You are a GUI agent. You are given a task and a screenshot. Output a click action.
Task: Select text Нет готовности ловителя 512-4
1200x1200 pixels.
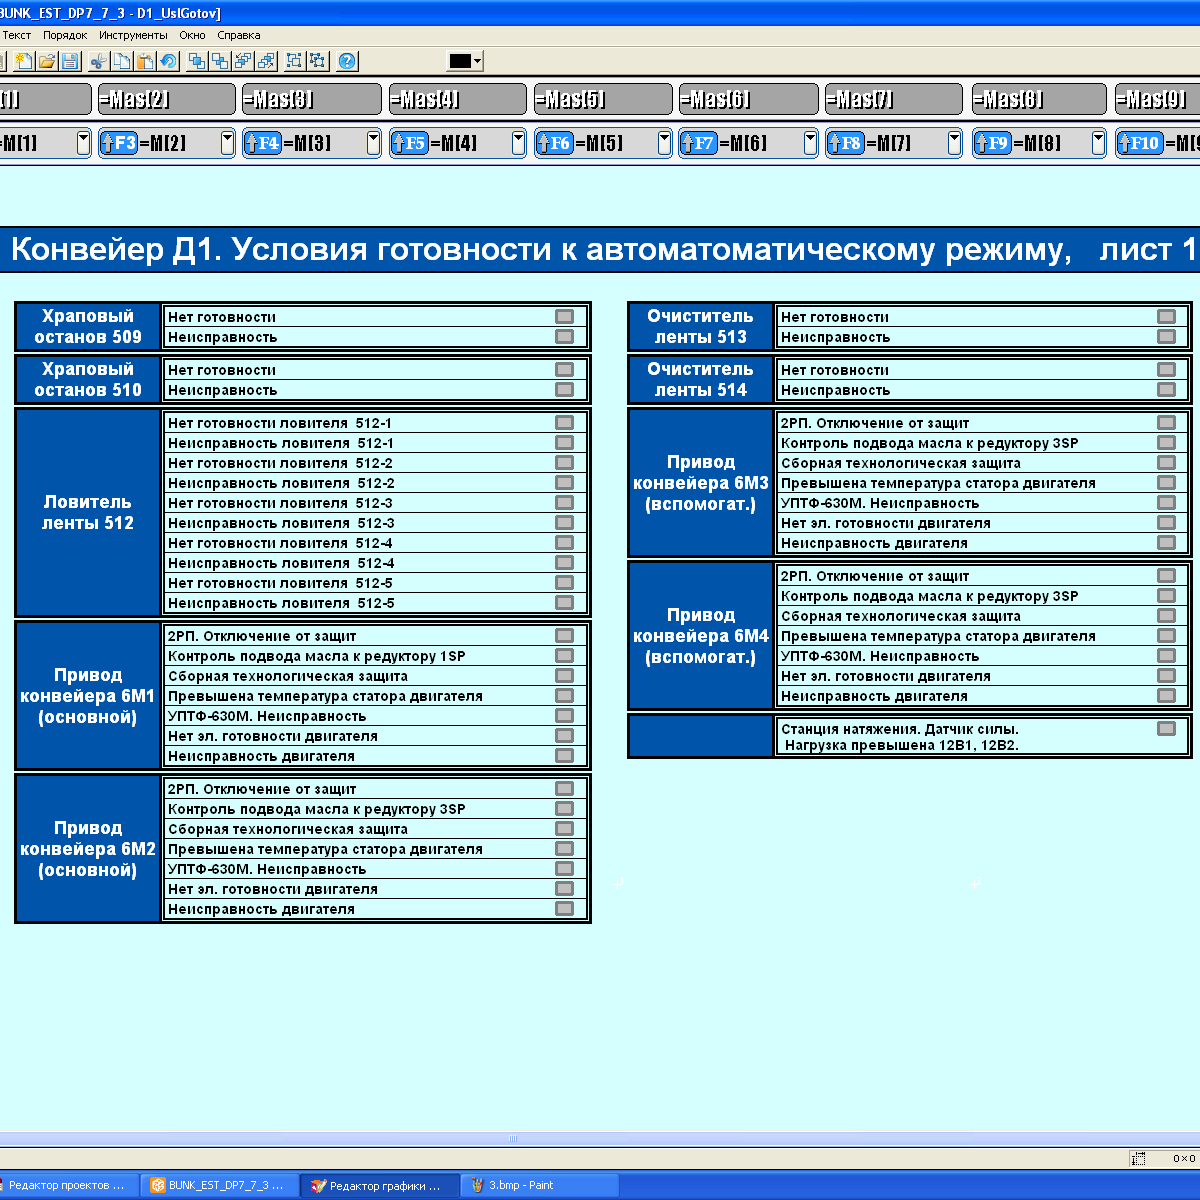click(x=280, y=543)
